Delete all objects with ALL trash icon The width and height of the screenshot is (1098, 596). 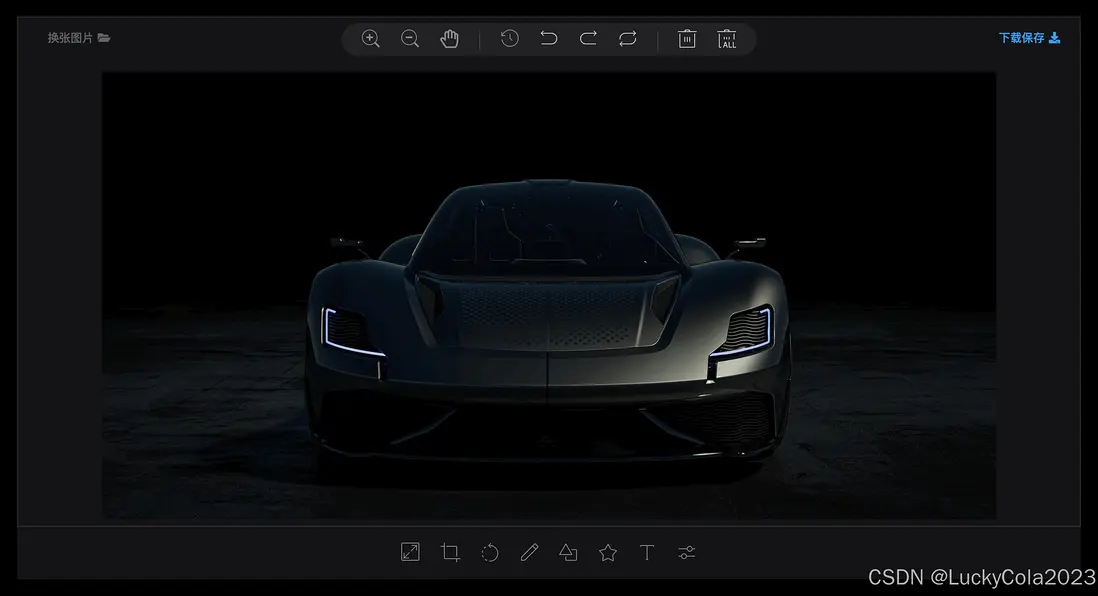[x=727, y=39]
